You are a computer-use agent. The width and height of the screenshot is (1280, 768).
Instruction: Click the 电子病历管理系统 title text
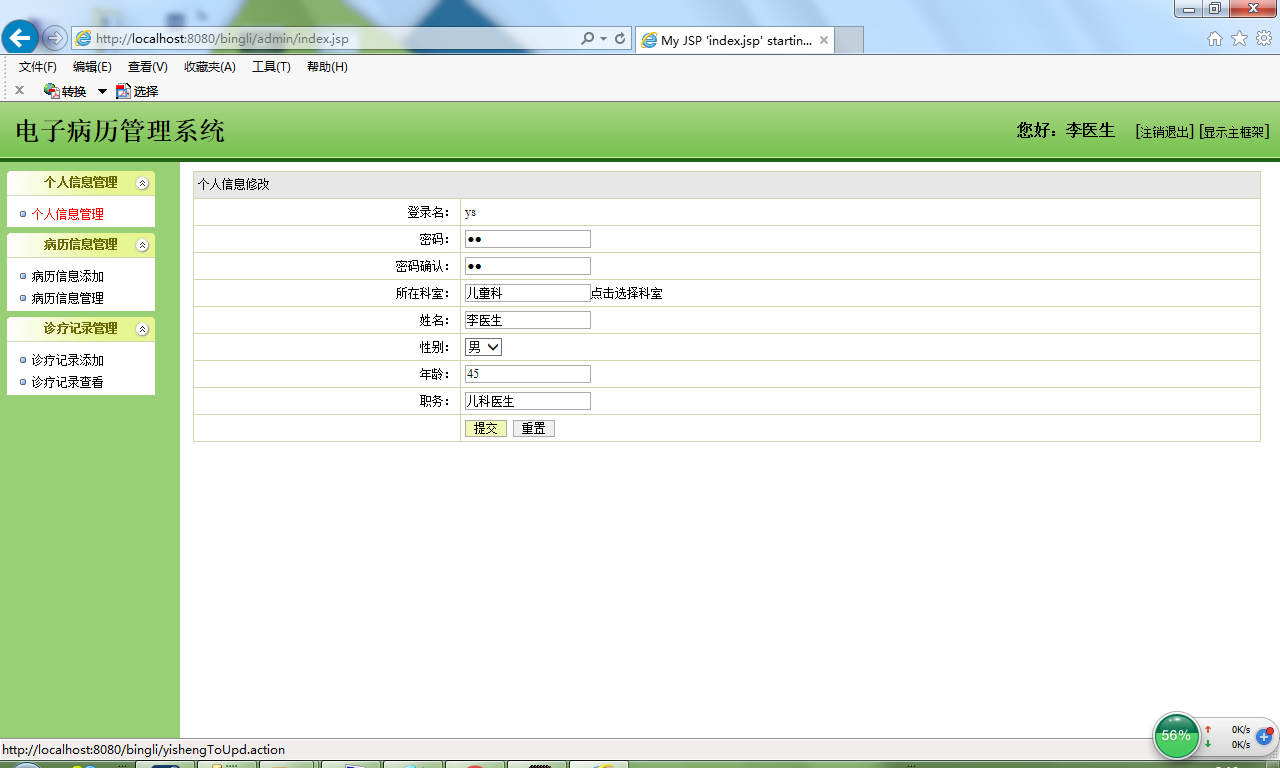click(x=120, y=131)
